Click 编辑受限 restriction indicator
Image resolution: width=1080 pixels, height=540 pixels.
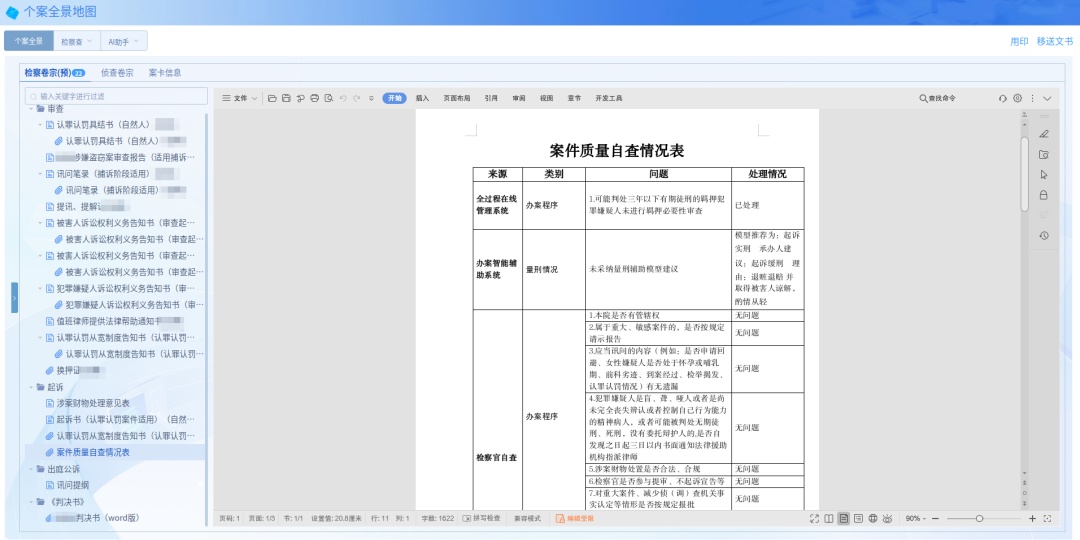[x=574, y=519]
